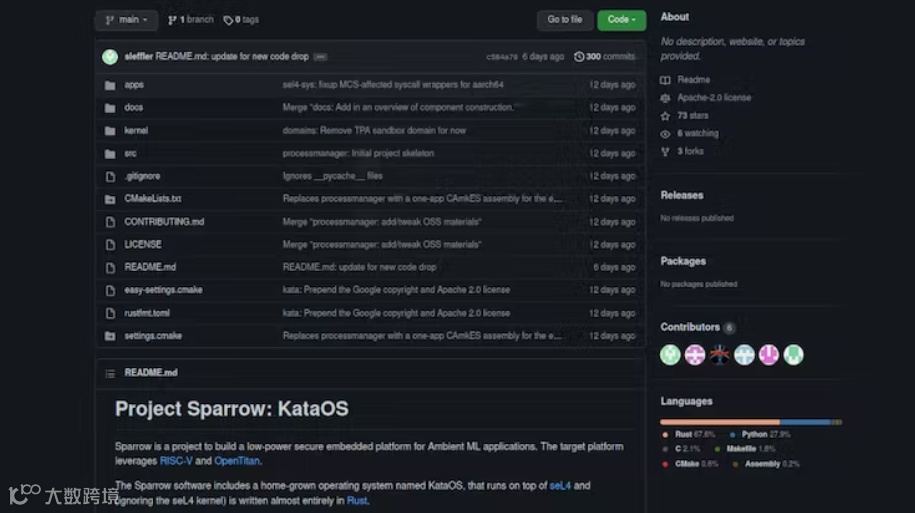Image resolution: width=915 pixels, height=513 pixels.
Task: Click the first contributor avatar
Action: pyautogui.click(x=670, y=355)
